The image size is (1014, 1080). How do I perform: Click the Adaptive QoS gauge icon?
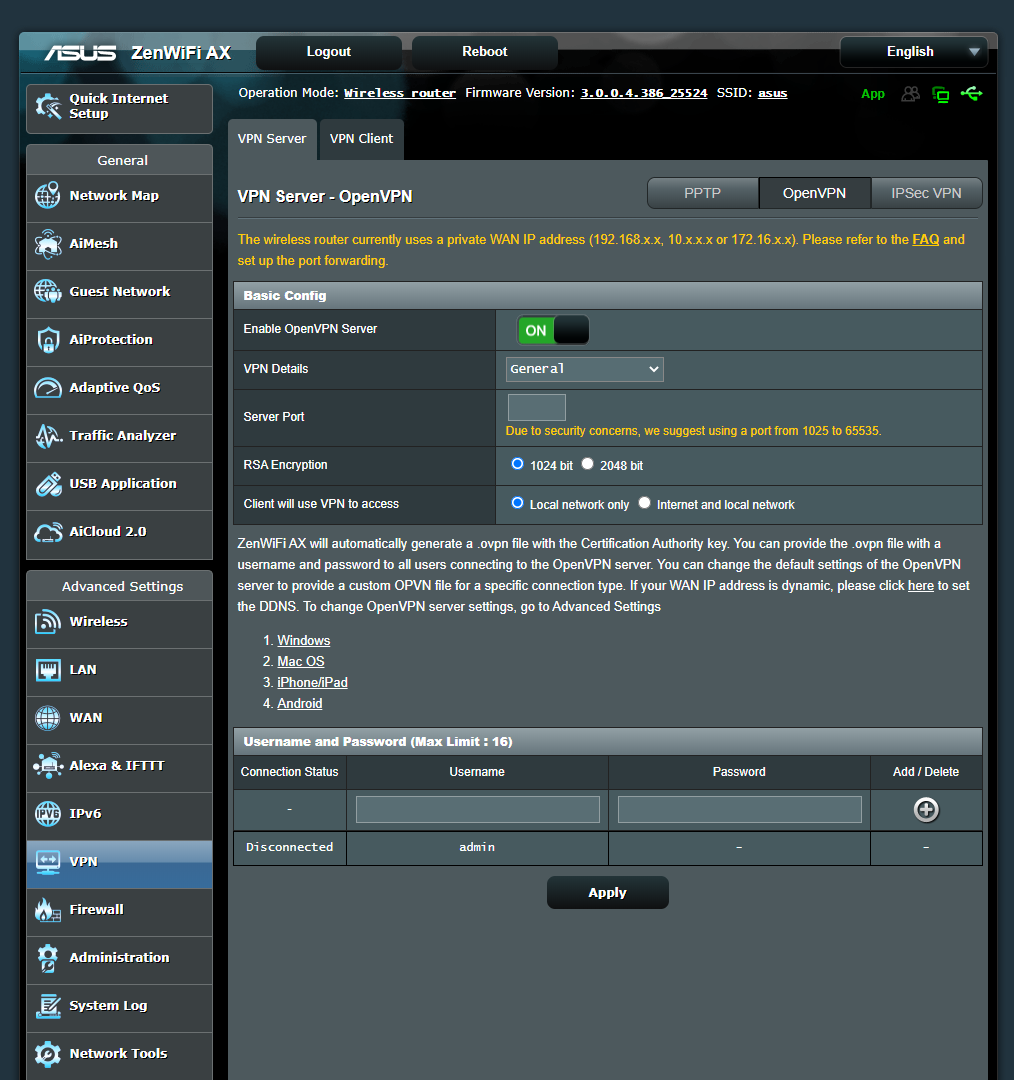coord(48,388)
